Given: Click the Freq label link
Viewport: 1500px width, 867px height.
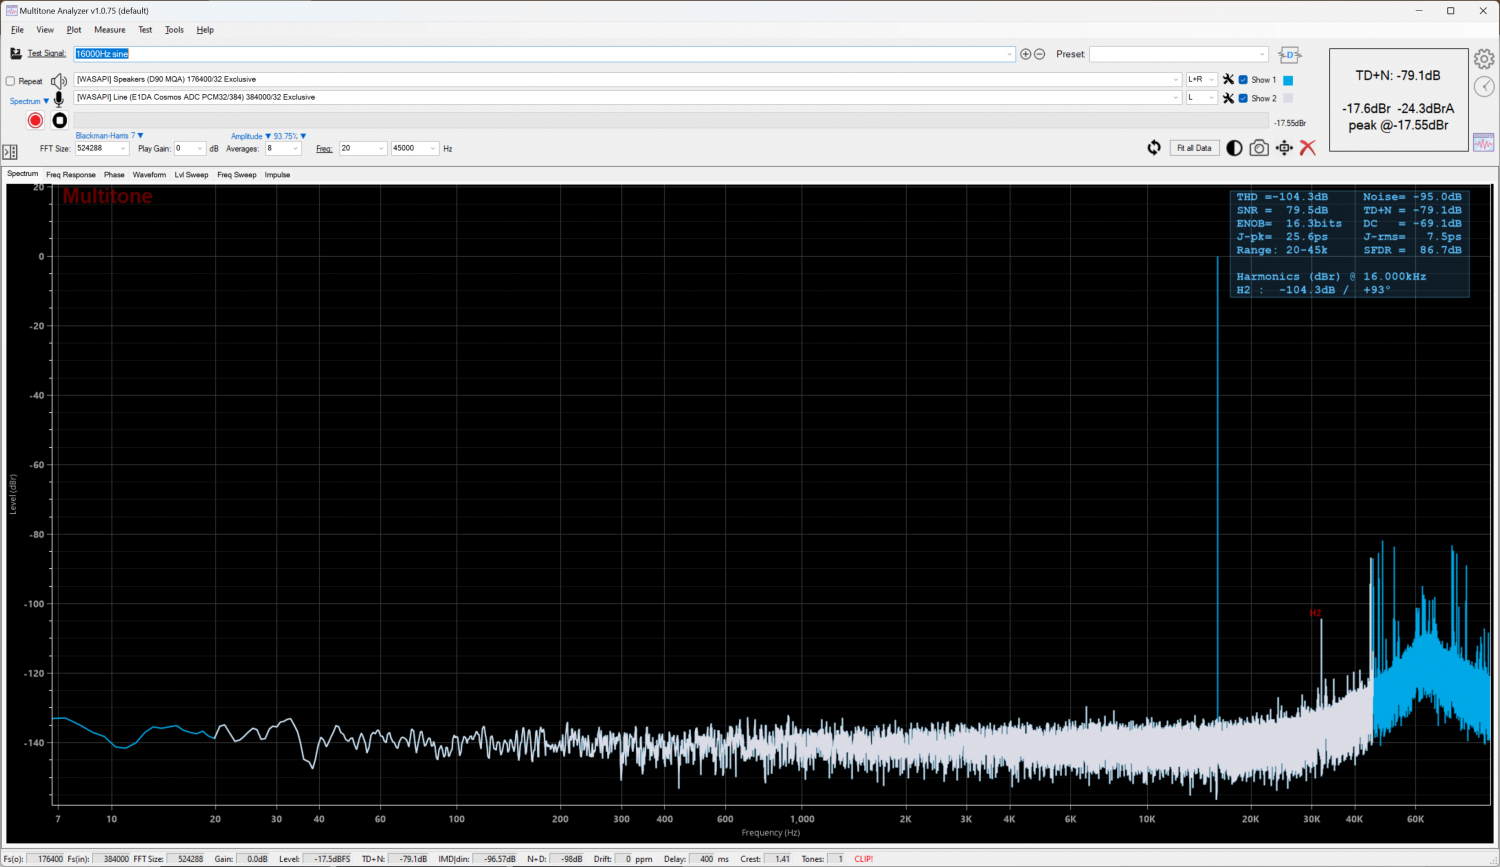Looking at the screenshot, I should (324, 149).
